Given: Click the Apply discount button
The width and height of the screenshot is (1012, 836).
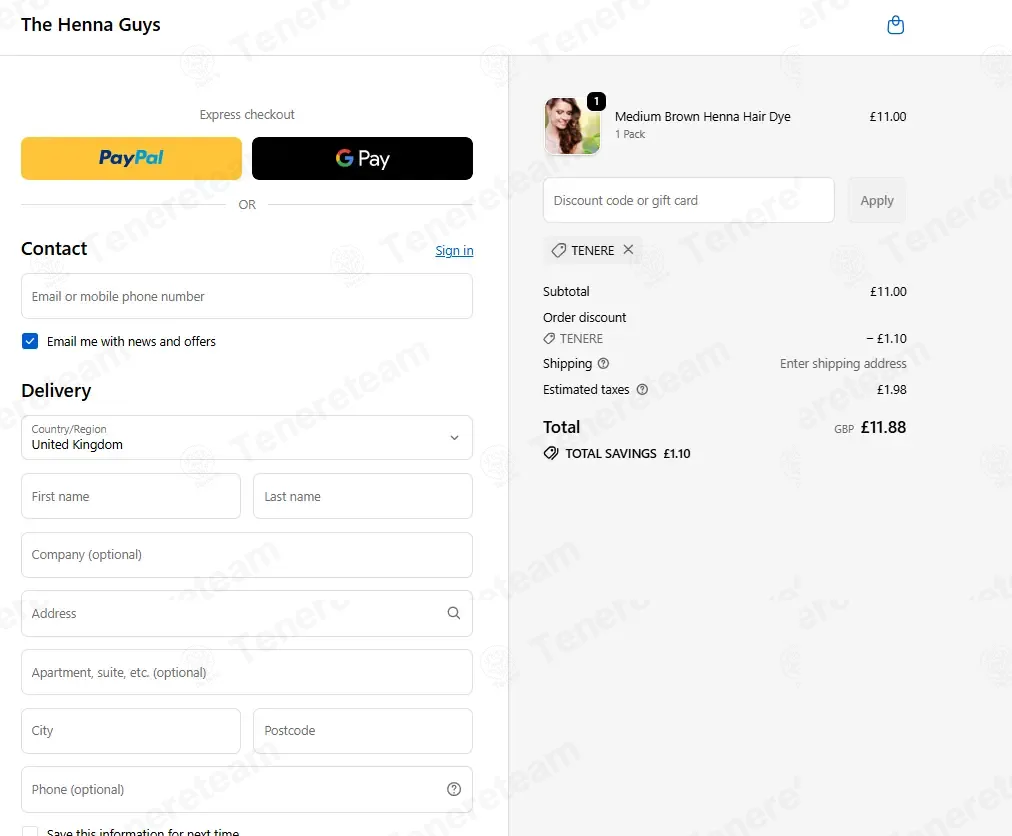Looking at the screenshot, I should tap(876, 200).
